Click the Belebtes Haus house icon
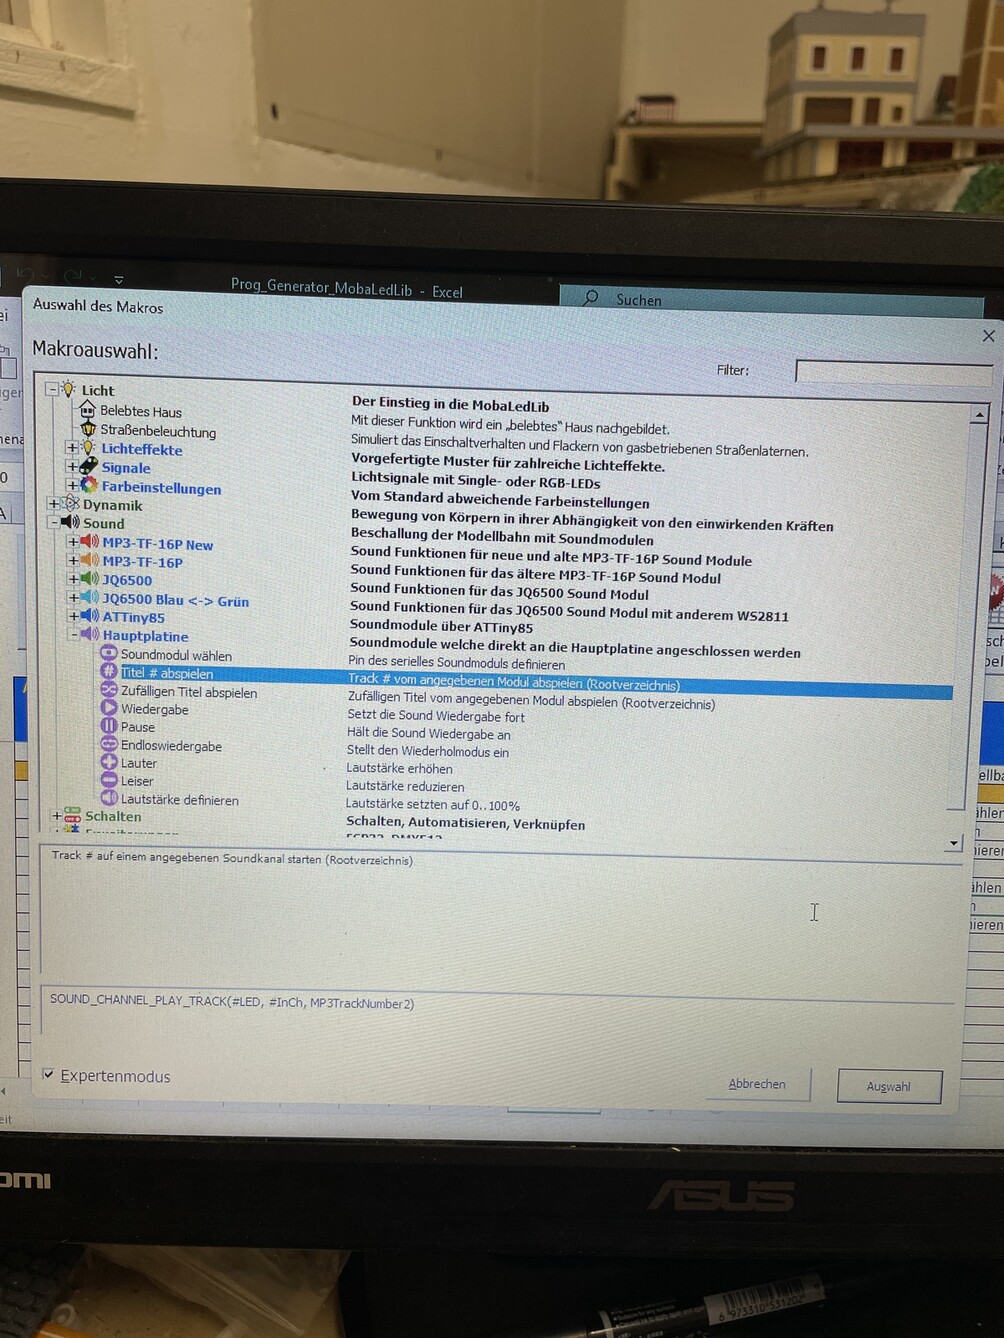Viewport: 1004px width, 1338px height. [87, 410]
